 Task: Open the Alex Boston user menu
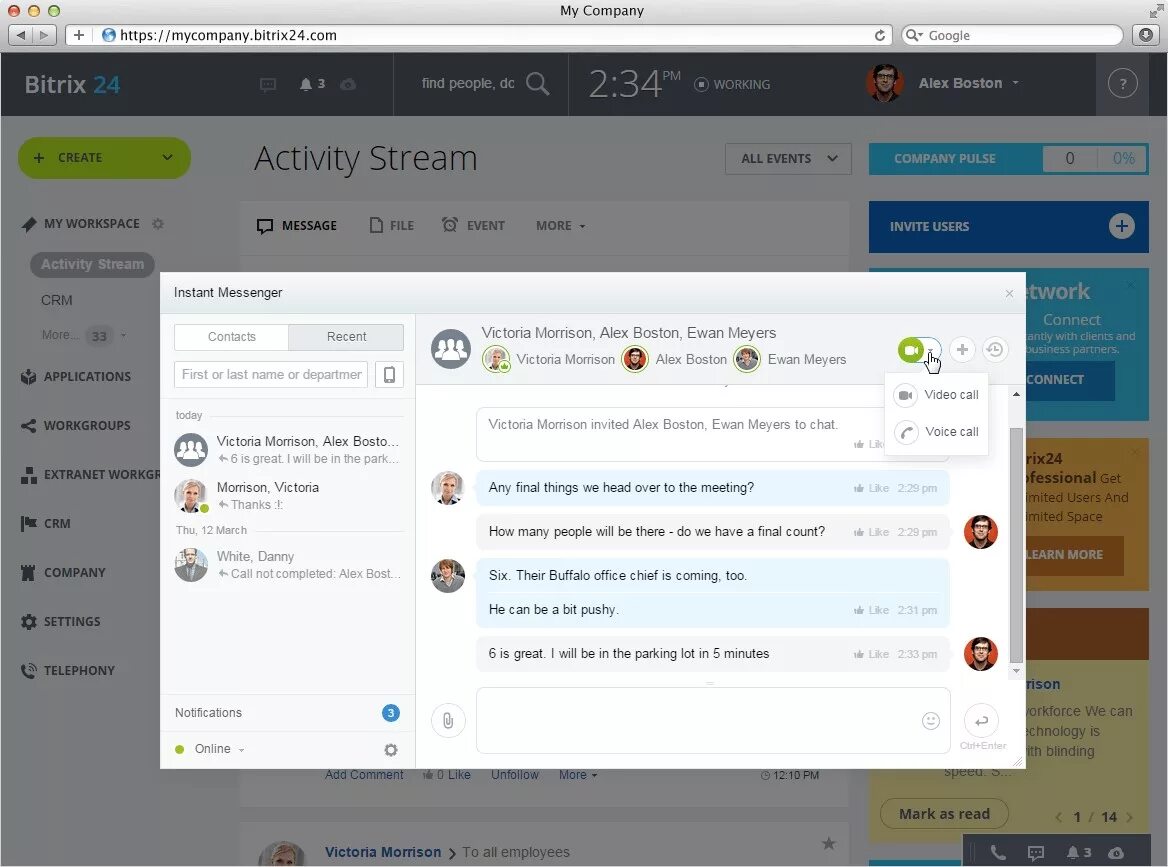coord(968,83)
